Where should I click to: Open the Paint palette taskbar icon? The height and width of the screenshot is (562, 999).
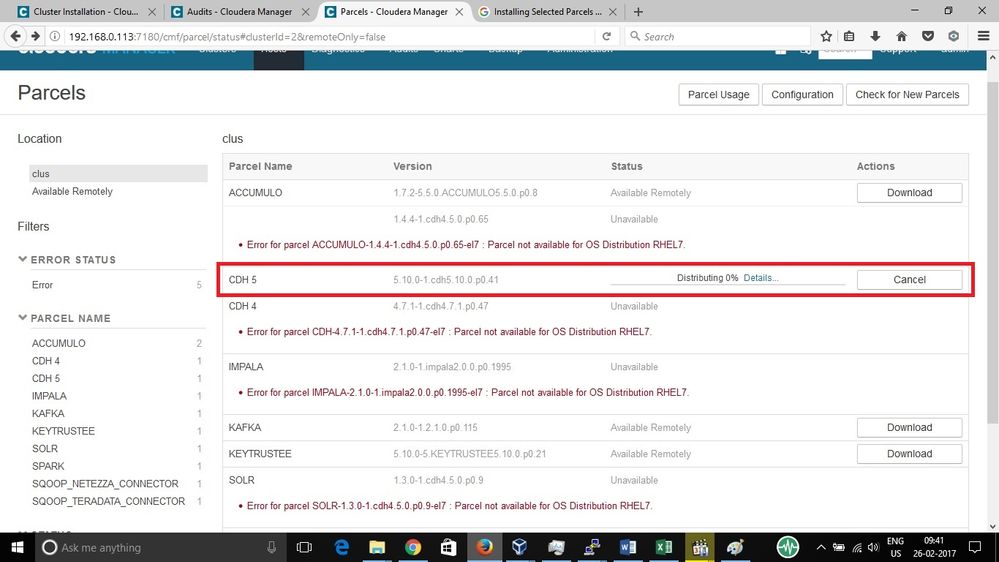coord(735,547)
